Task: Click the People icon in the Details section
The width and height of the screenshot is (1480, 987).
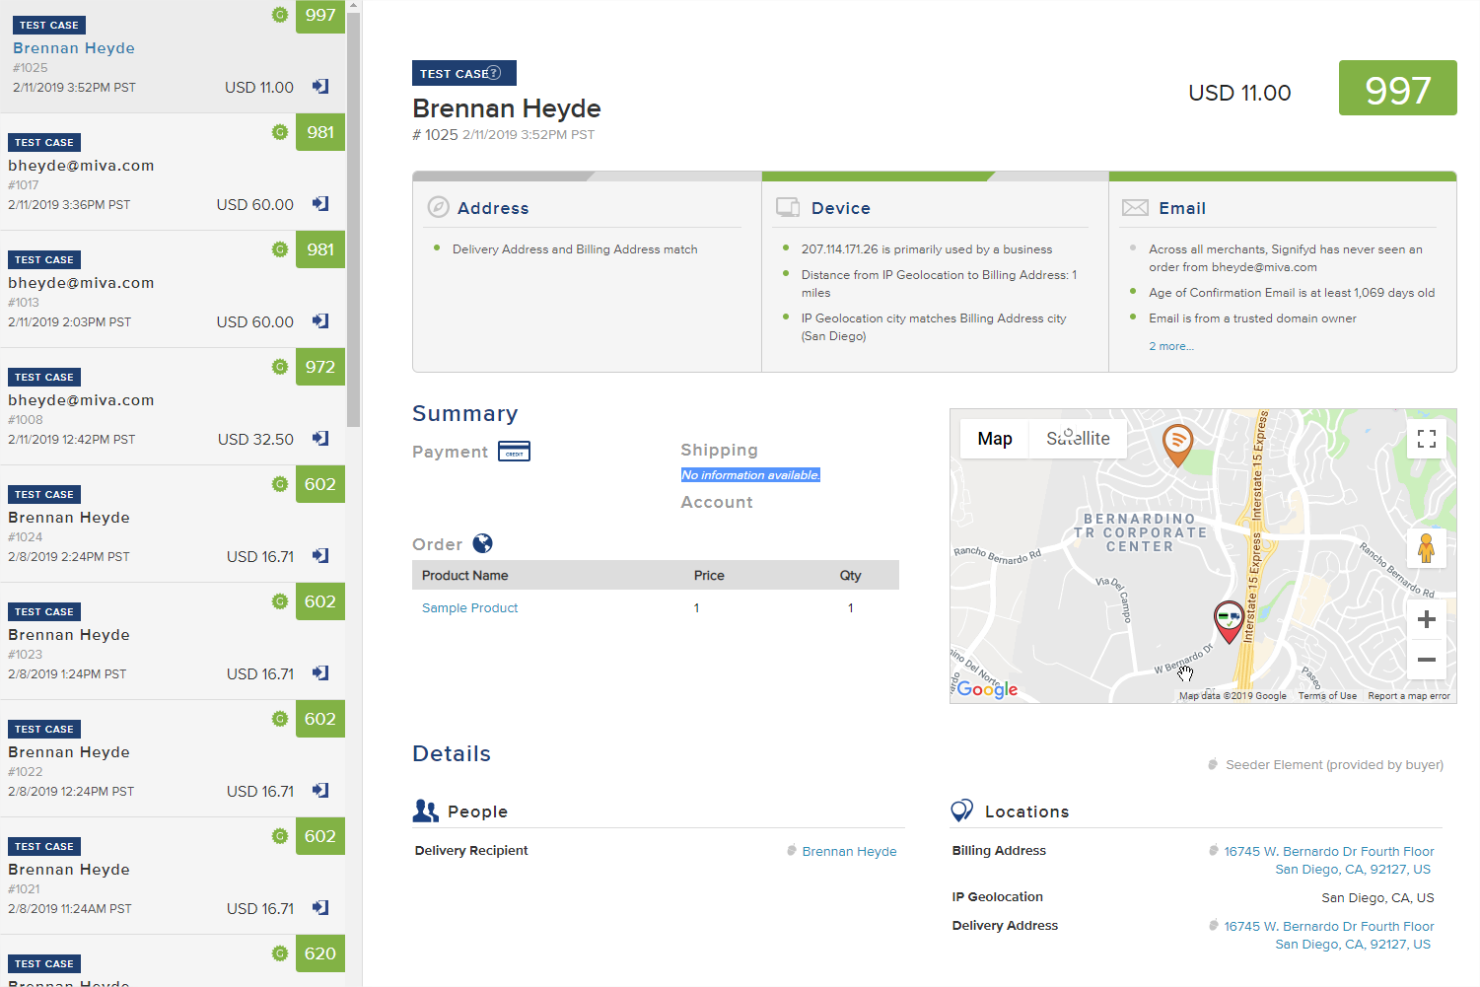Action: point(427,810)
